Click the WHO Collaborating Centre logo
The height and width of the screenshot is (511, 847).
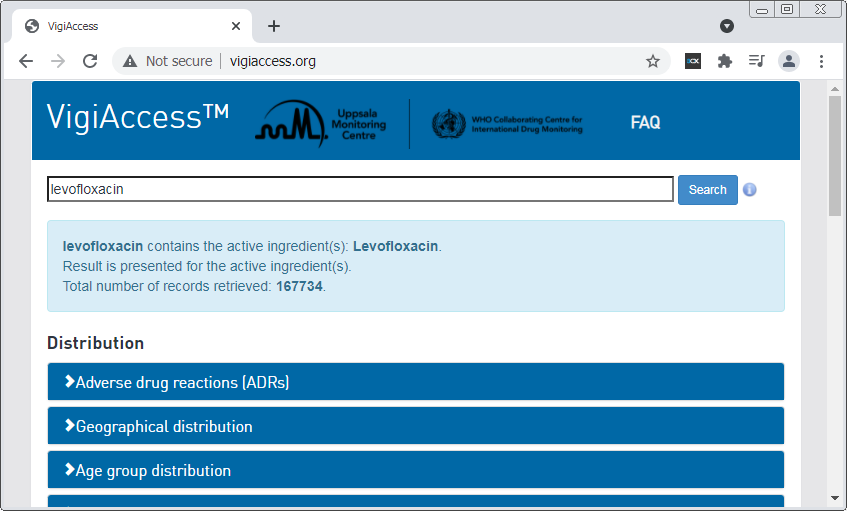[x=507, y=124]
